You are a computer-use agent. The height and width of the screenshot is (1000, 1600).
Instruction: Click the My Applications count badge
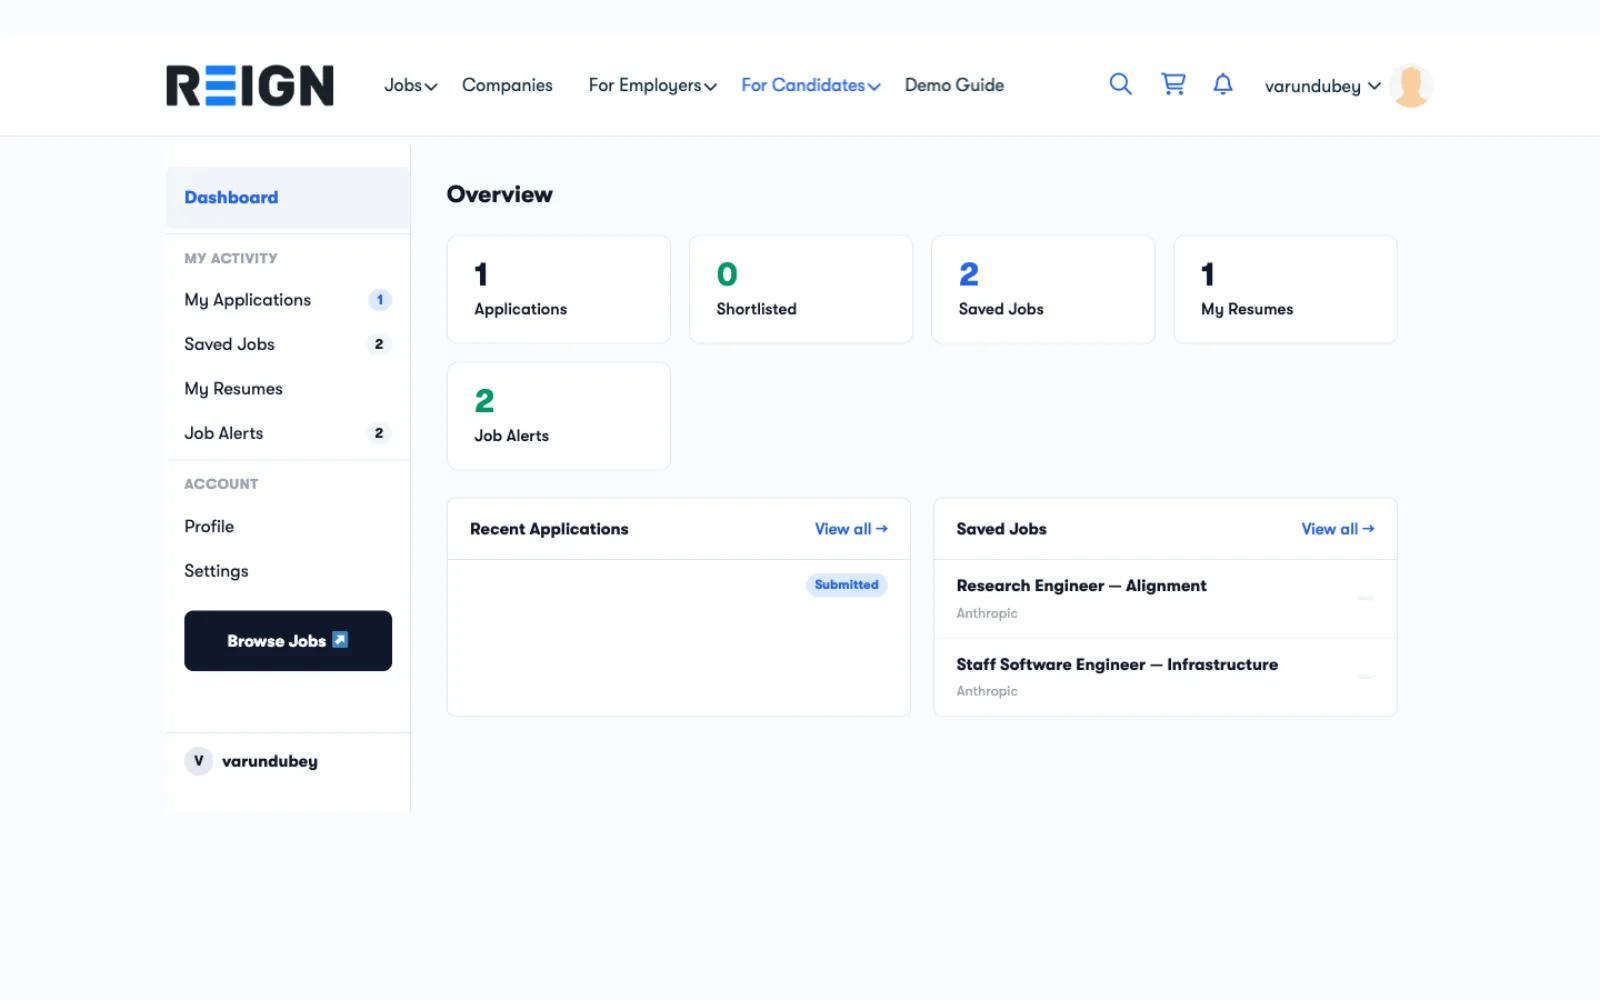click(x=380, y=300)
